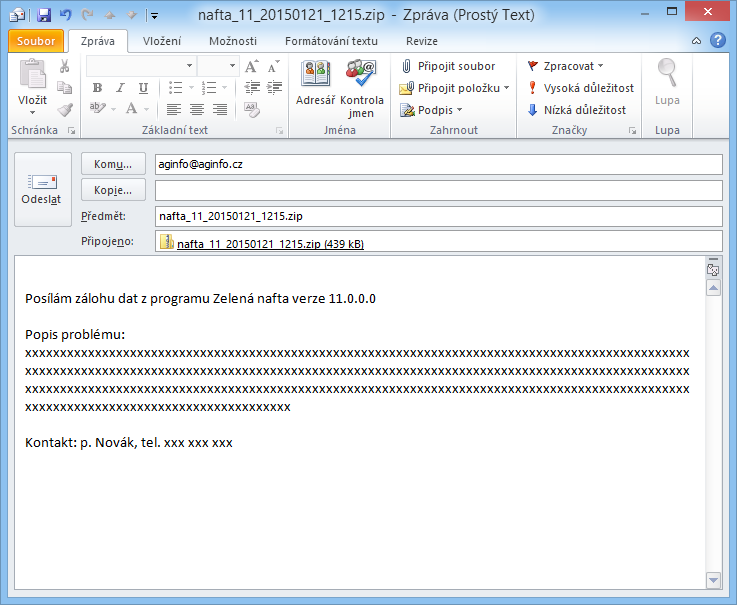Click the empty Kopie address field
This screenshot has width=737, height=605.
pyautogui.click(x=439, y=190)
